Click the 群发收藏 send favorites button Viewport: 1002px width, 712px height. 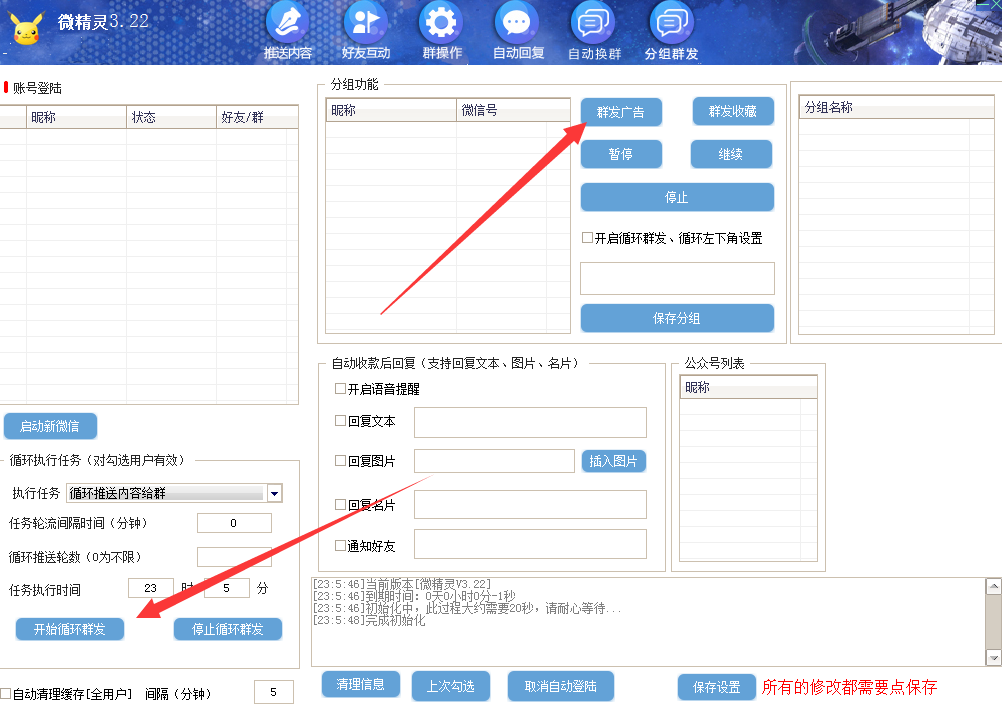(731, 111)
